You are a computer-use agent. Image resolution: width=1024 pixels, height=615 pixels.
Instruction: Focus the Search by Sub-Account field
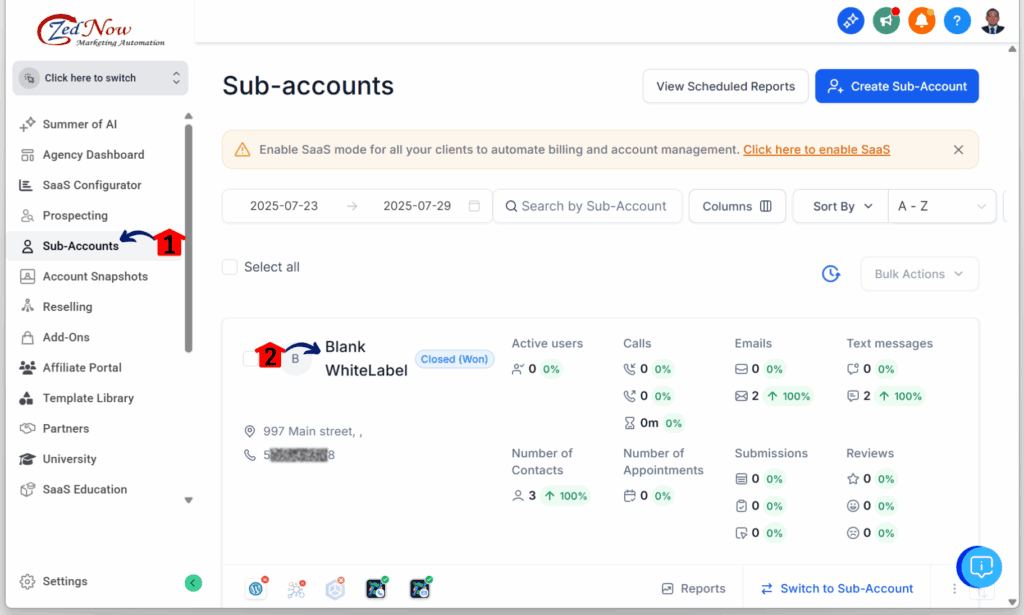click(587, 206)
